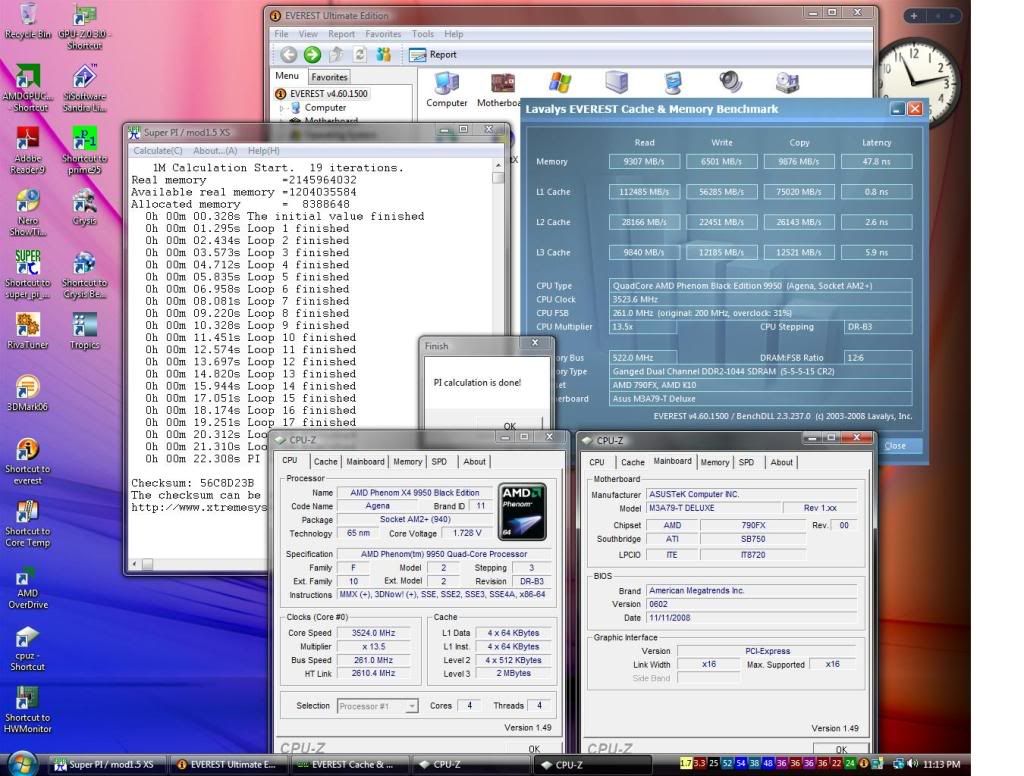Click the Core Speed value 3524.0 MHz in CPU-Z
Viewport: 1024px width, 776px height.
(x=374, y=633)
